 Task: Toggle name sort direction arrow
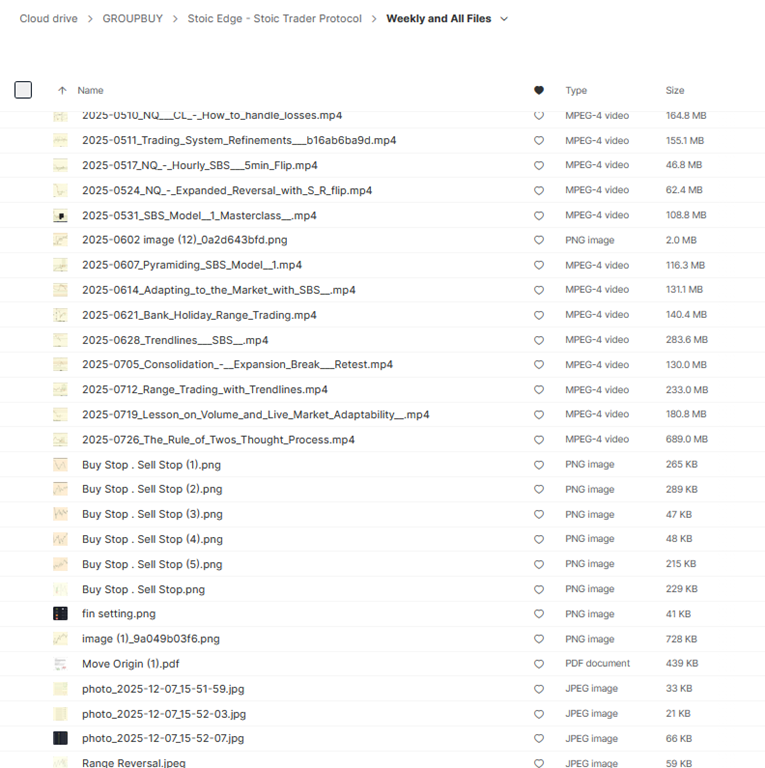click(62, 90)
